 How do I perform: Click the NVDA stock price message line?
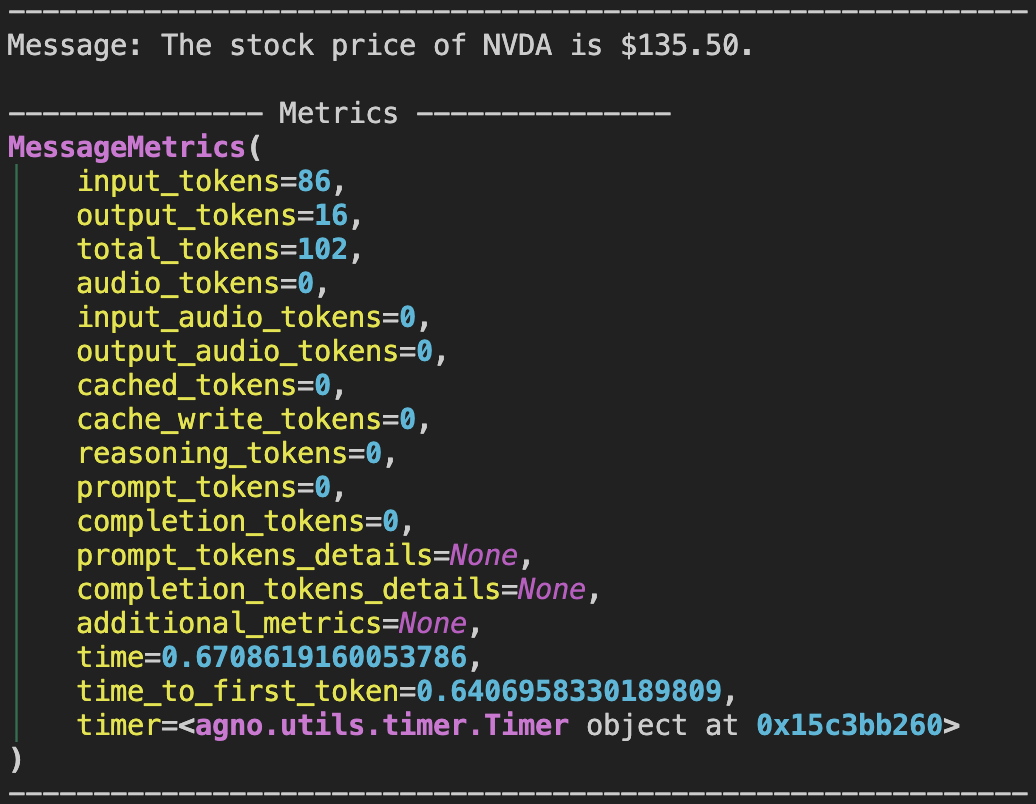(x=380, y=46)
